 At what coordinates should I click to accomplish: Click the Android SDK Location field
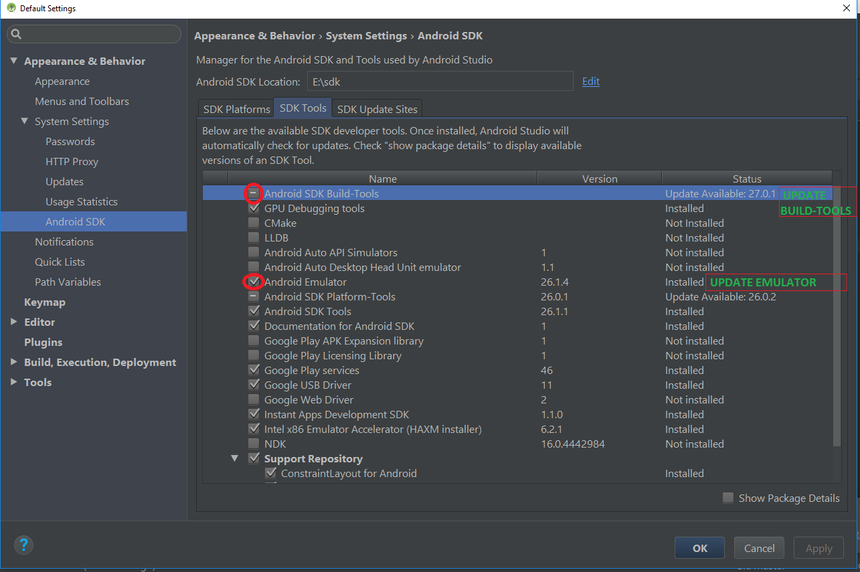click(x=439, y=82)
